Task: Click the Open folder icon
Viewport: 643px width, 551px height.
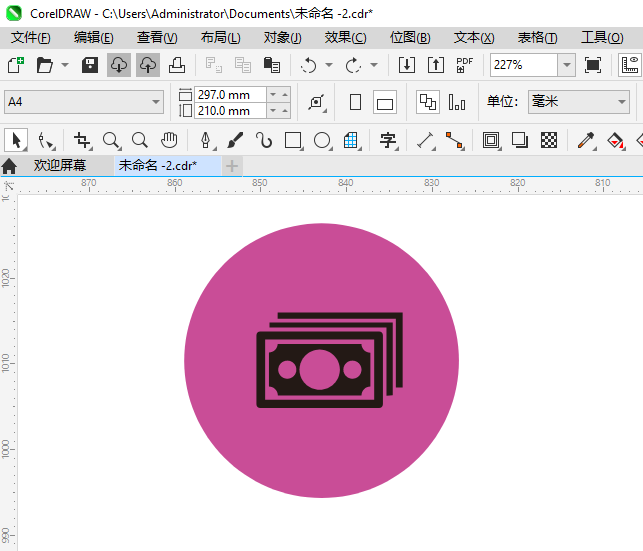Action: click(44, 65)
